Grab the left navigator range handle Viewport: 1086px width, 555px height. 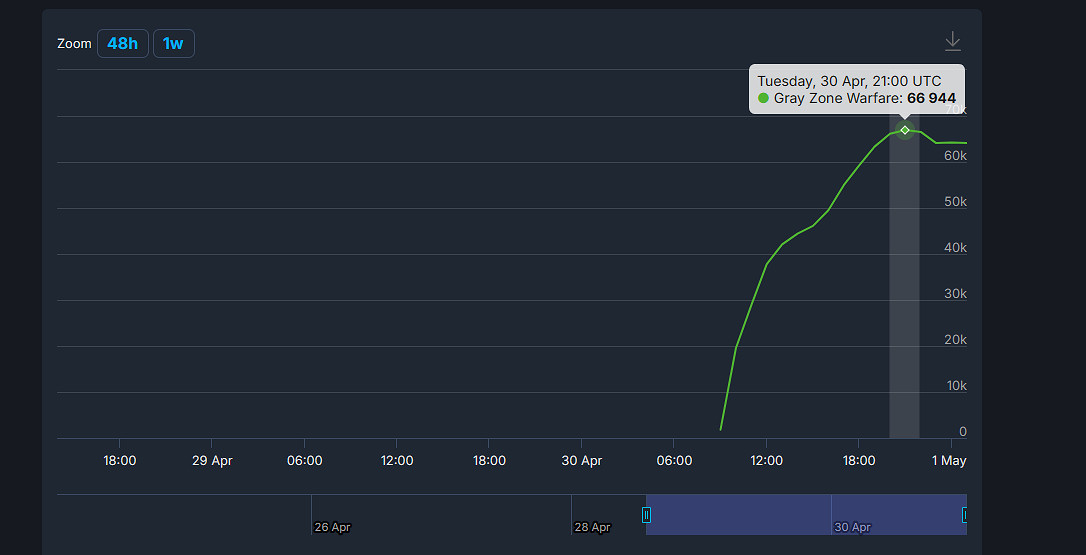click(x=646, y=515)
